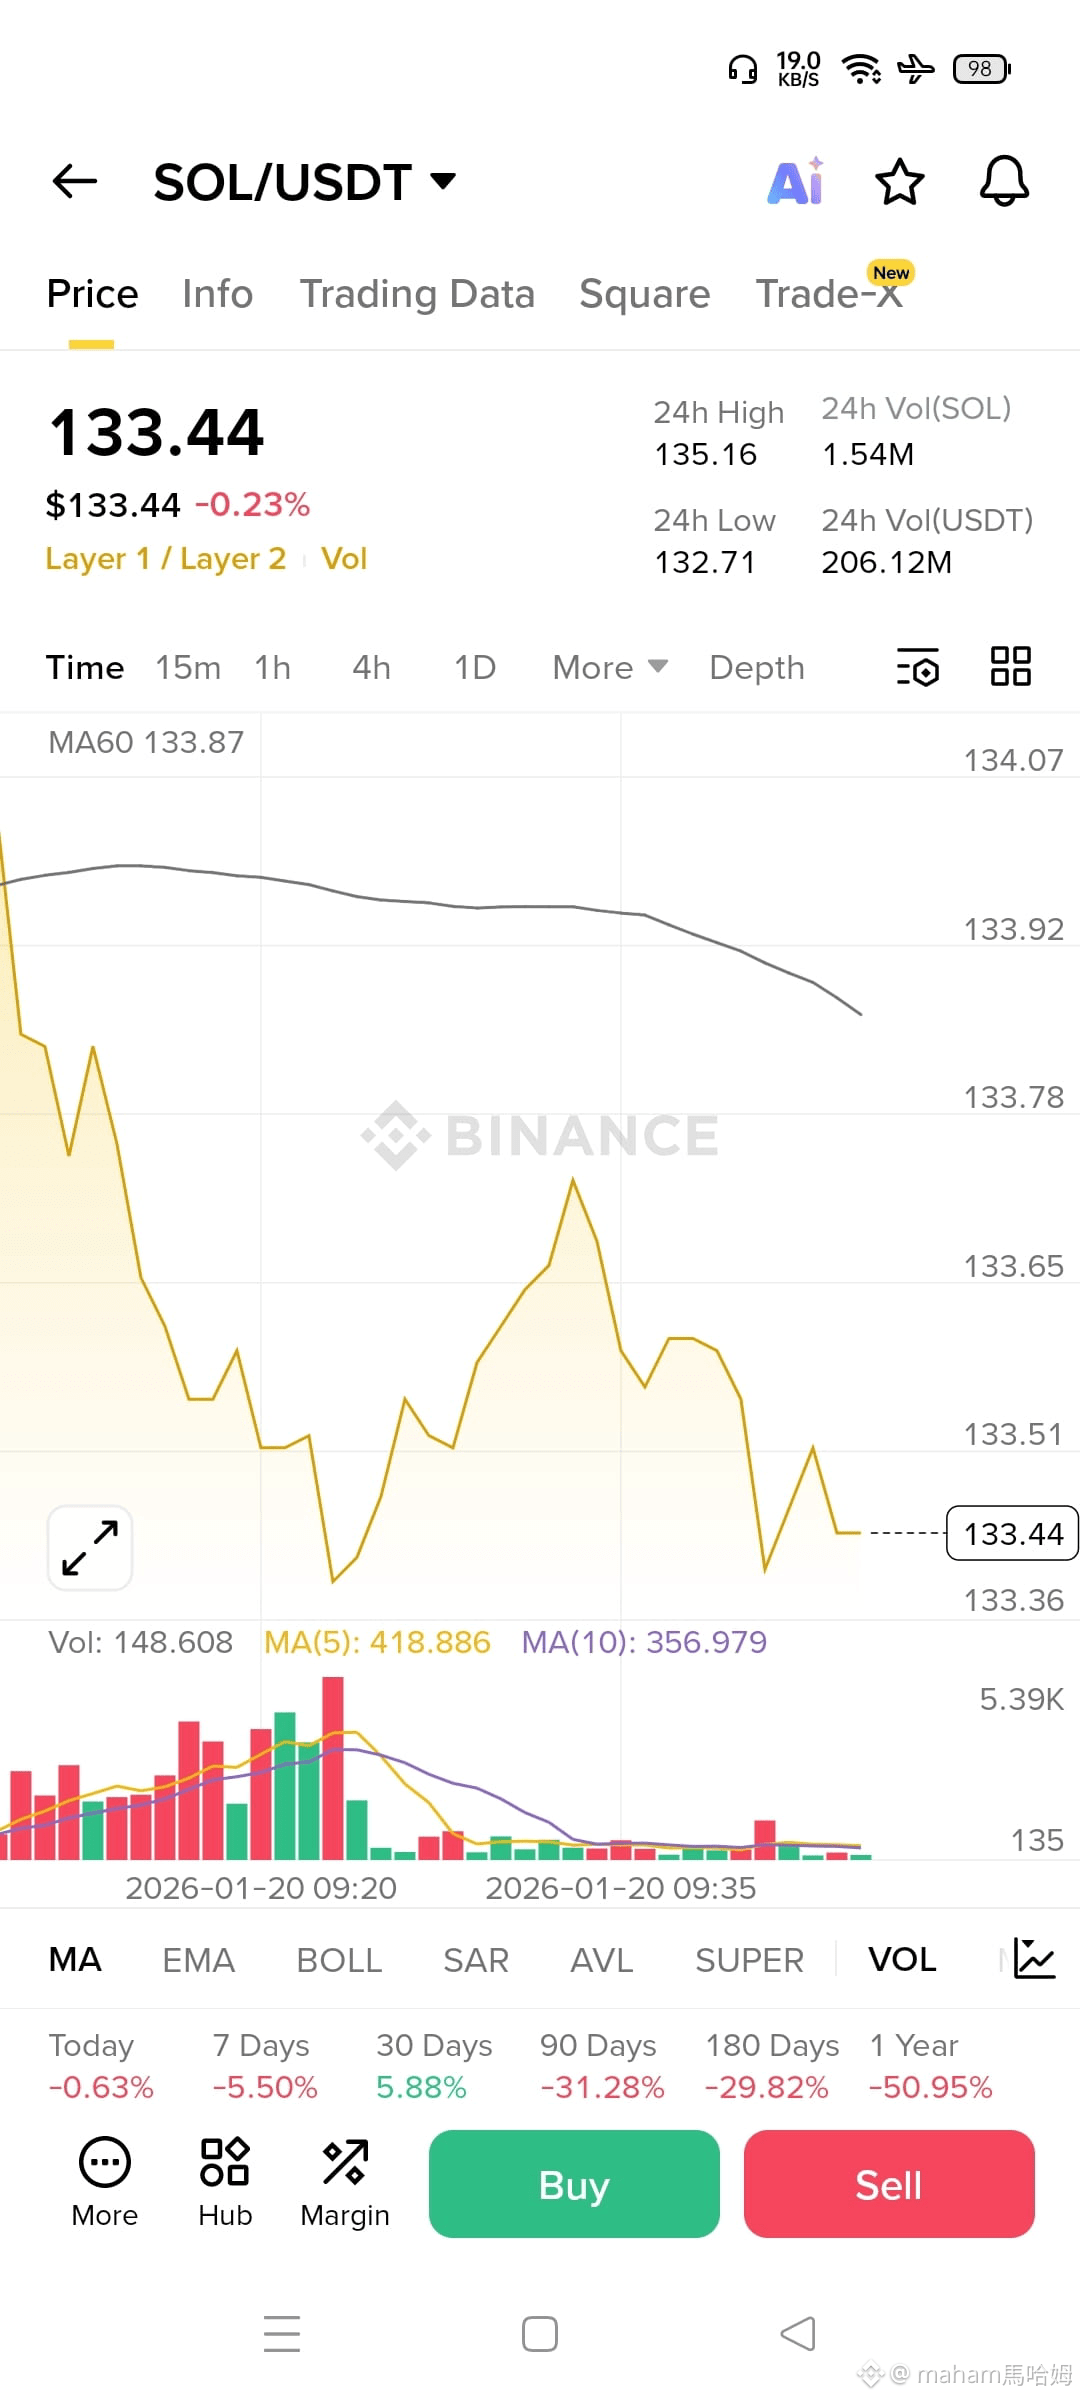Image resolution: width=1080 pixels, height=2400 pixels.
Task: Tap the 133.44 current price marker
Action: pos(1011,1533)
